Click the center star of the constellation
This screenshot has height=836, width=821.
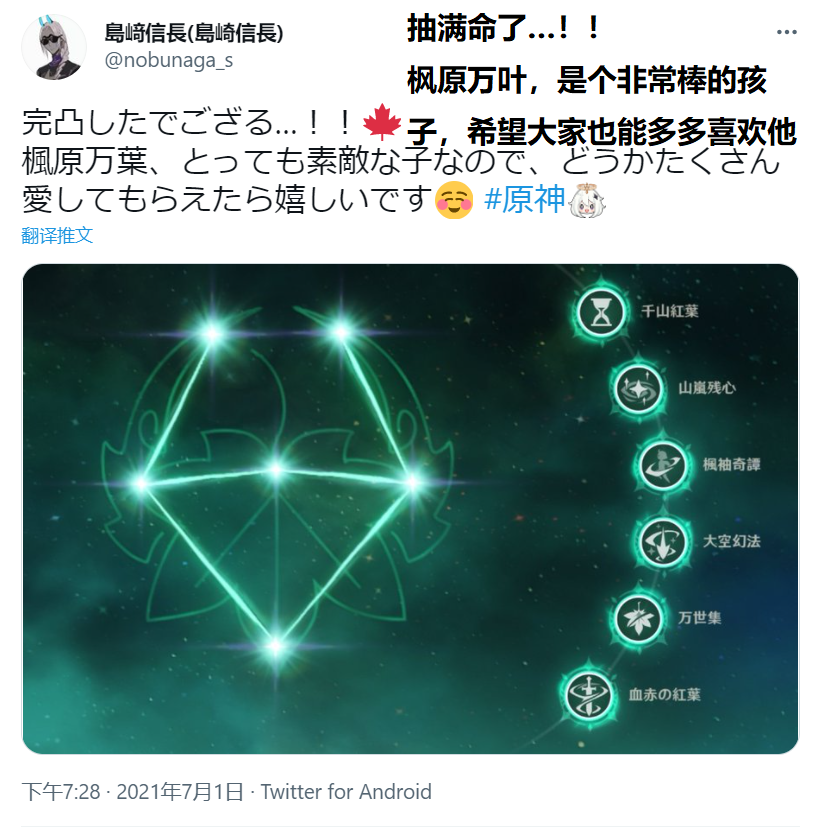275,468
